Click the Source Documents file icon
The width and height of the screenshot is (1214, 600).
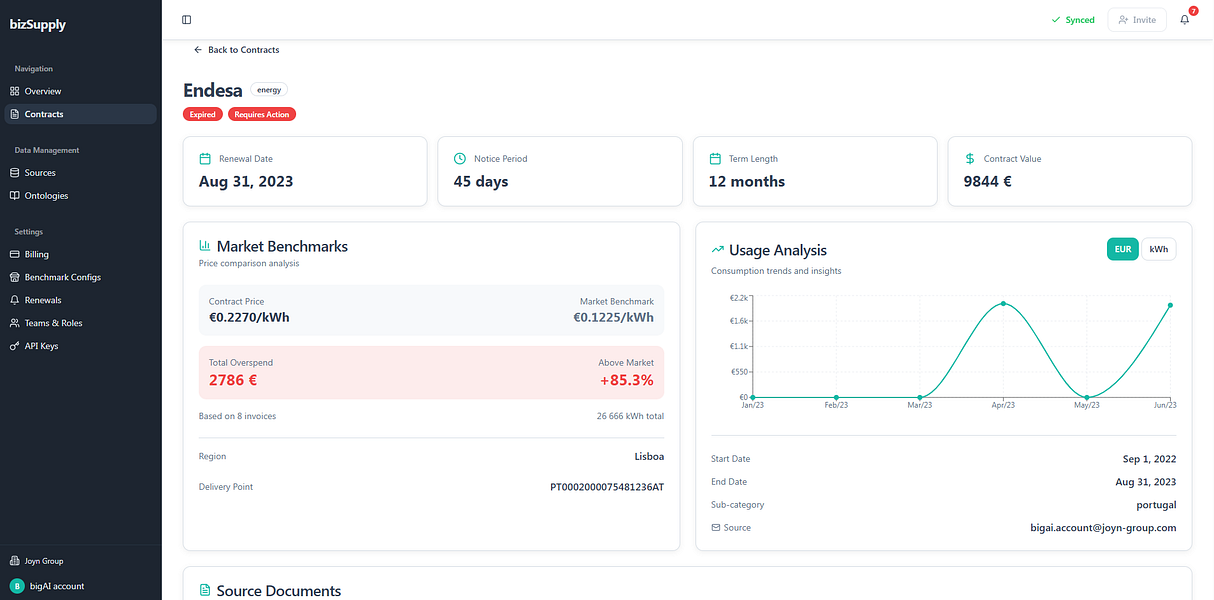pos(205,590)
